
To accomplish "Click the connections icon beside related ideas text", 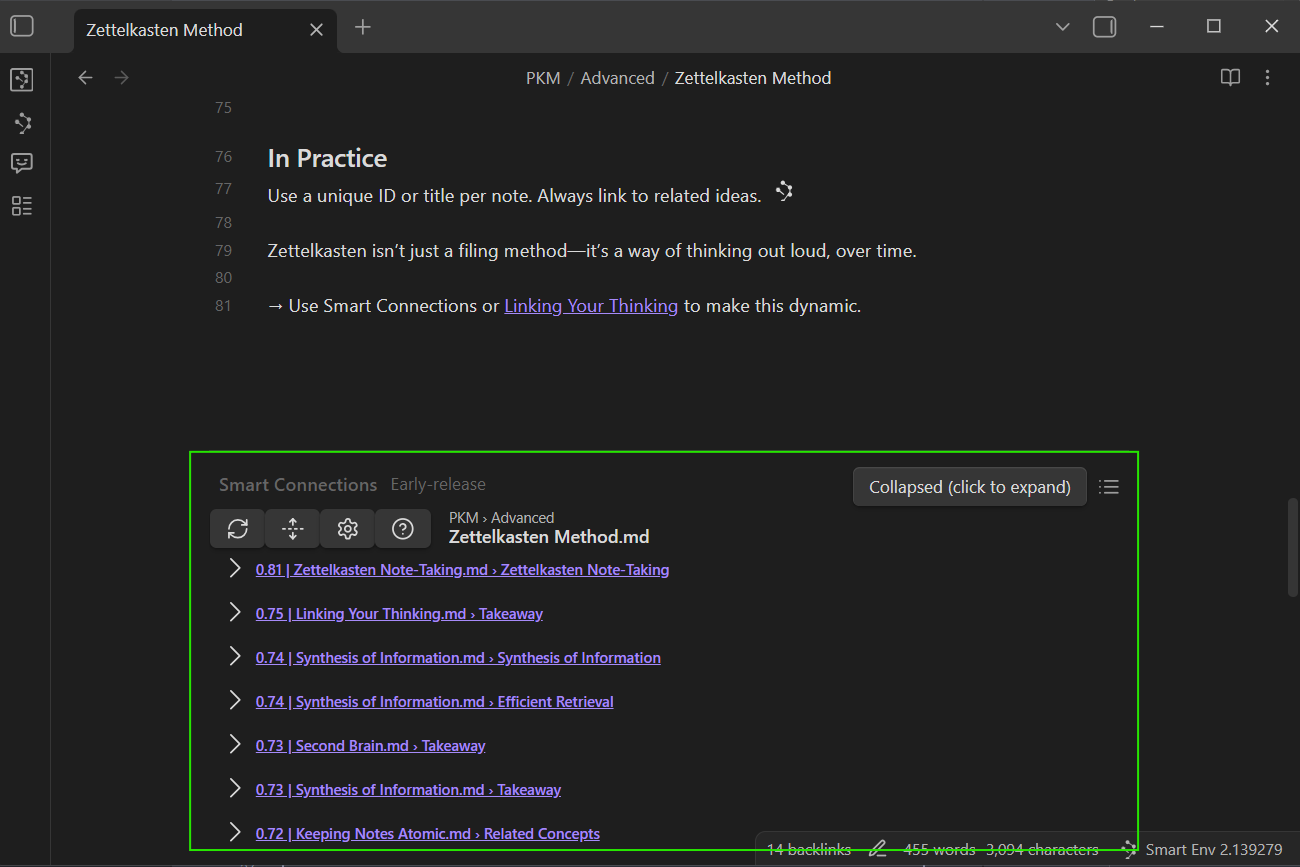I will tap(785, 192).
